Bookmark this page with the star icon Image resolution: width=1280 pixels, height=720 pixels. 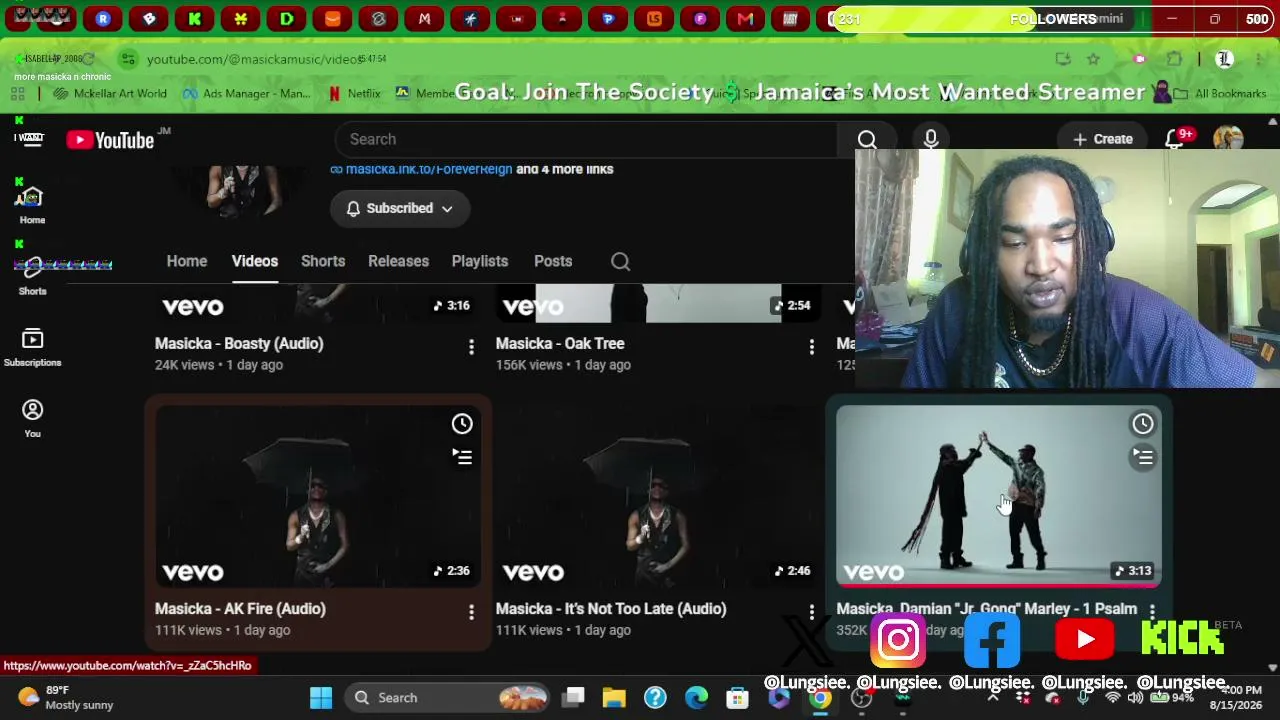1093,59
